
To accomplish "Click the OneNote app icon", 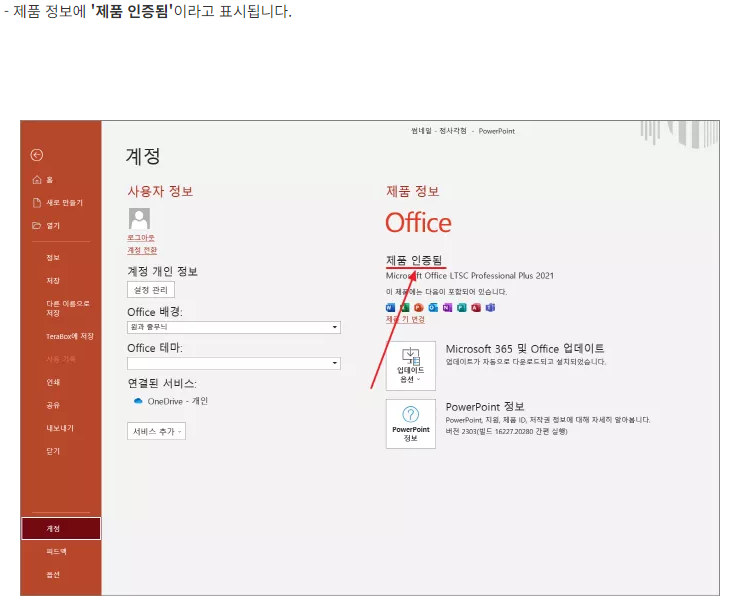I will pos(447,308).
